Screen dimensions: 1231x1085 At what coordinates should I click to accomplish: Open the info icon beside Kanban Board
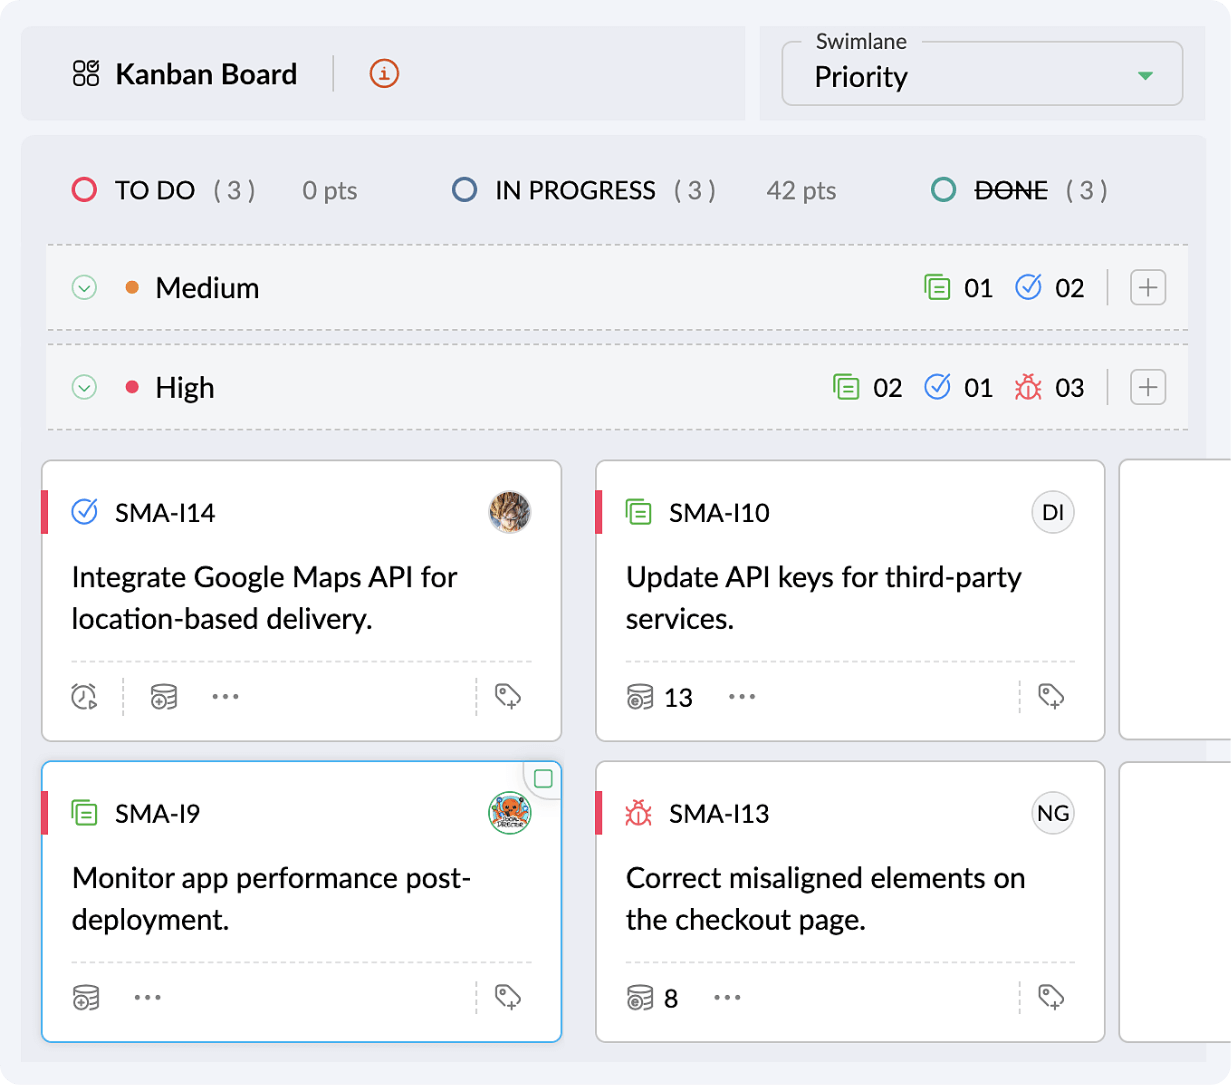click(x=384, y=73)
